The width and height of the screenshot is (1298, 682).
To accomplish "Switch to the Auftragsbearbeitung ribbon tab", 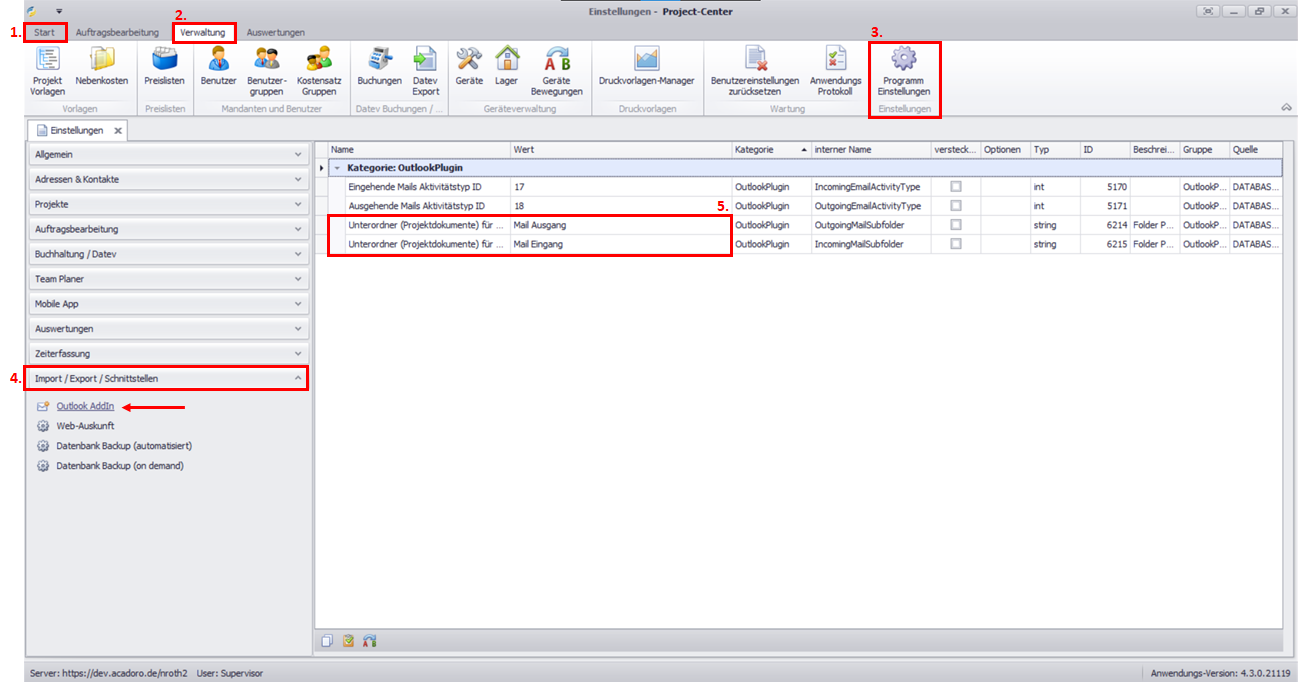I will point(117,33).
